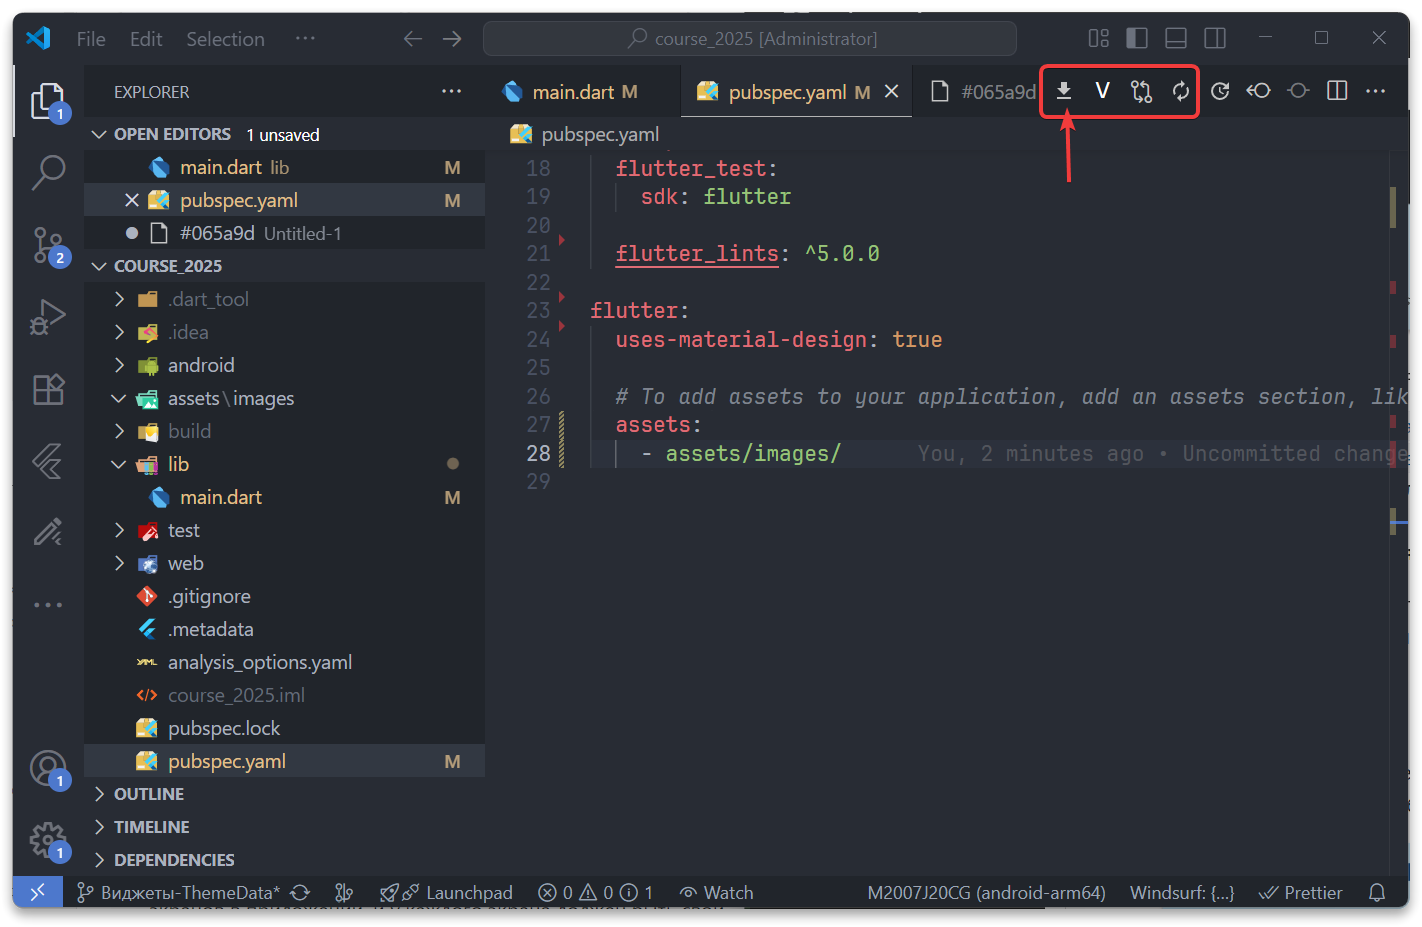
Task: Click Launchpad in the status bar
Action: click(469, 893)
